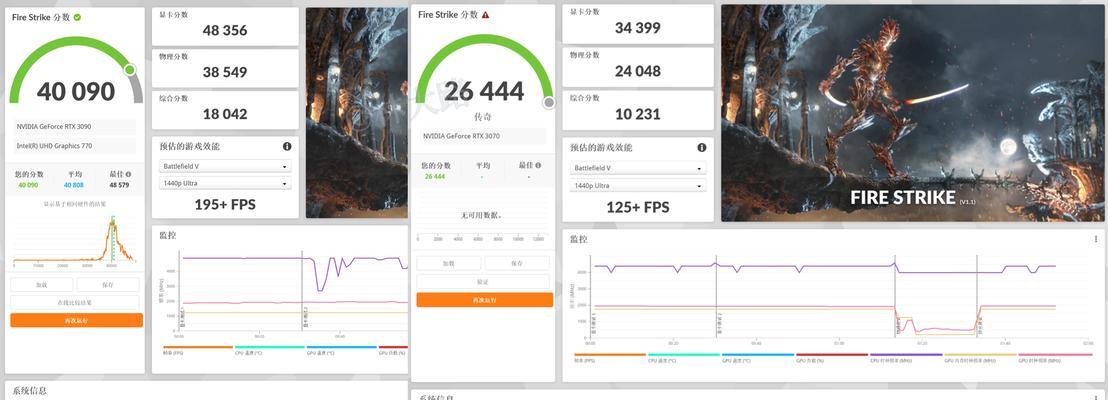The width and height of the screenshot is (1108, 400).
Task: Click 加载 button in RTX 3070 window
Action: pos(449,263)
